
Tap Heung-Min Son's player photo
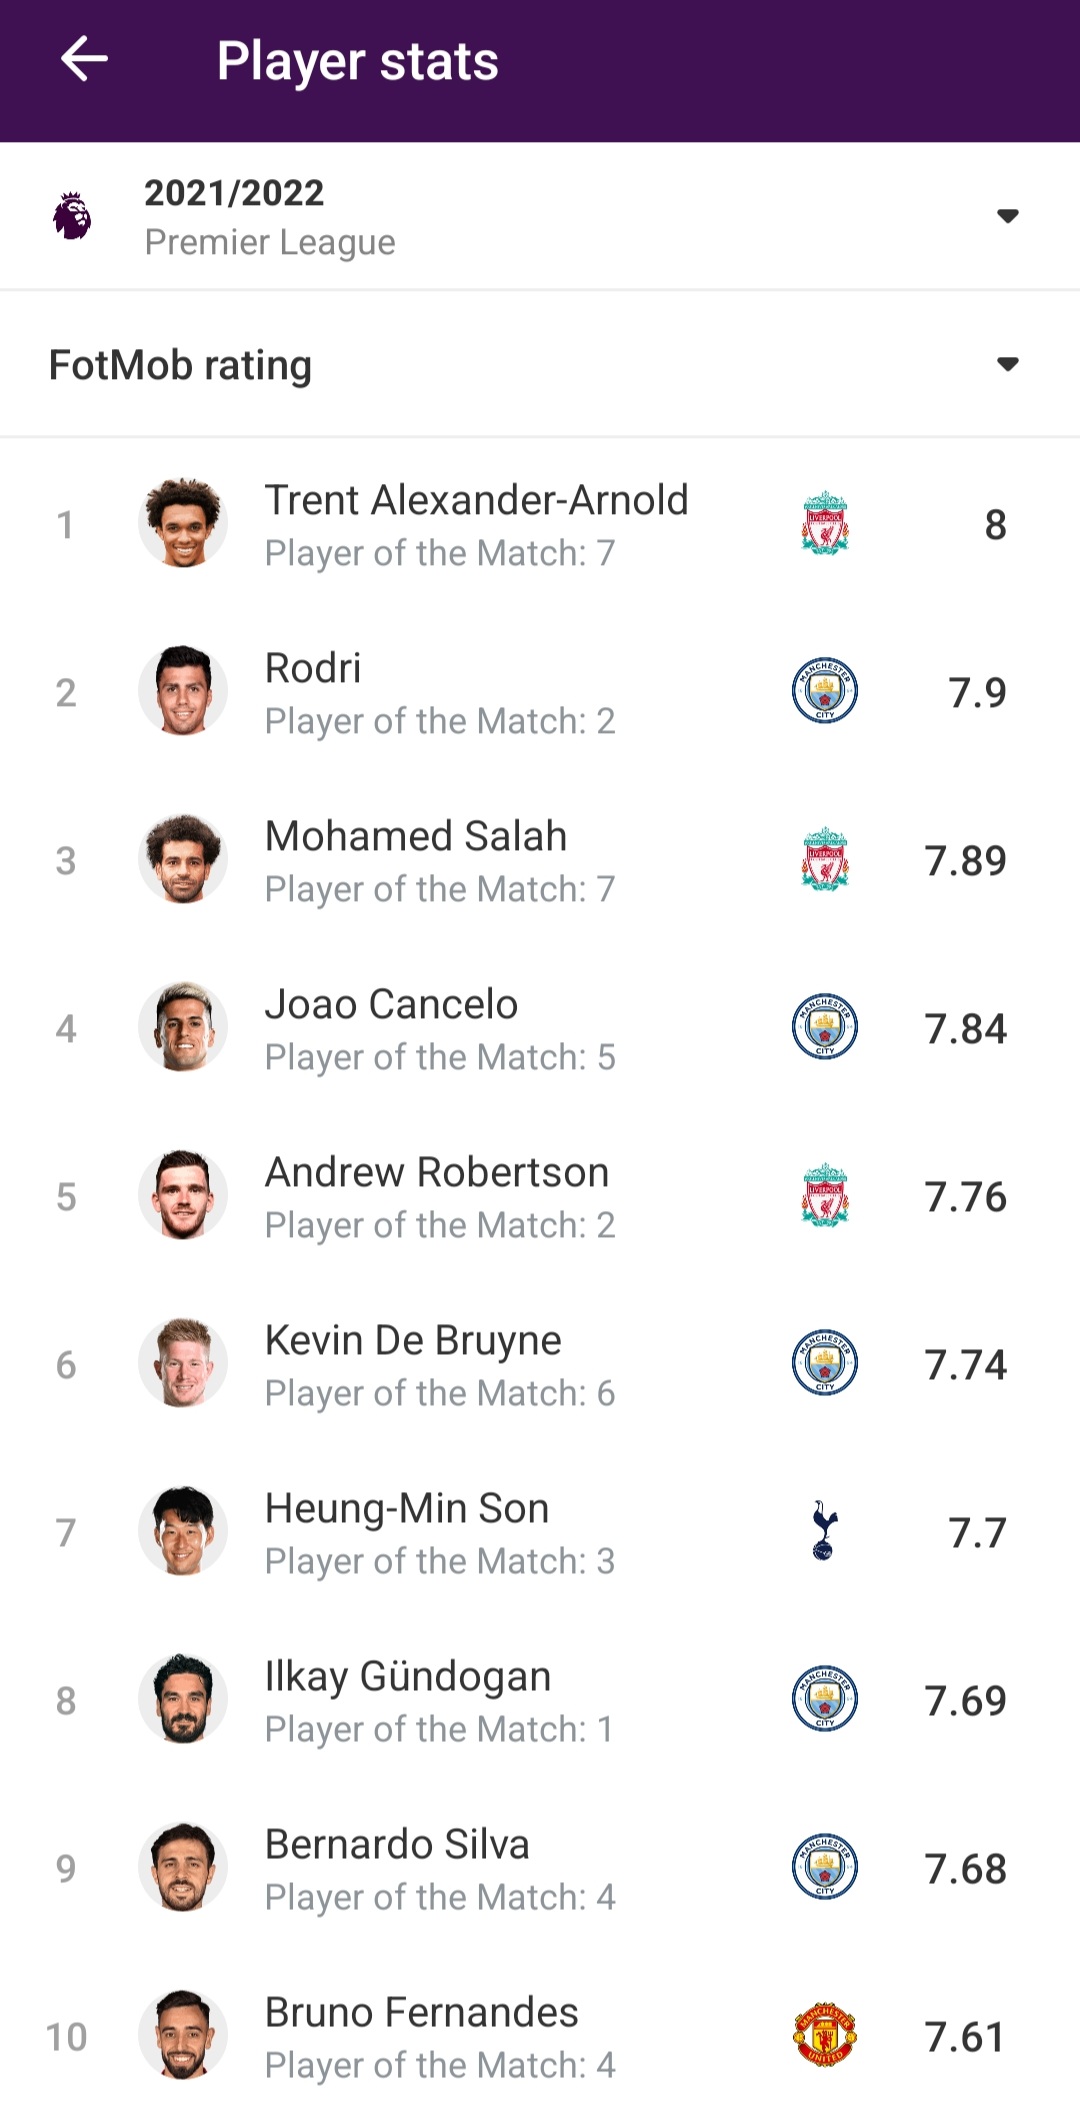(183, 1531)
